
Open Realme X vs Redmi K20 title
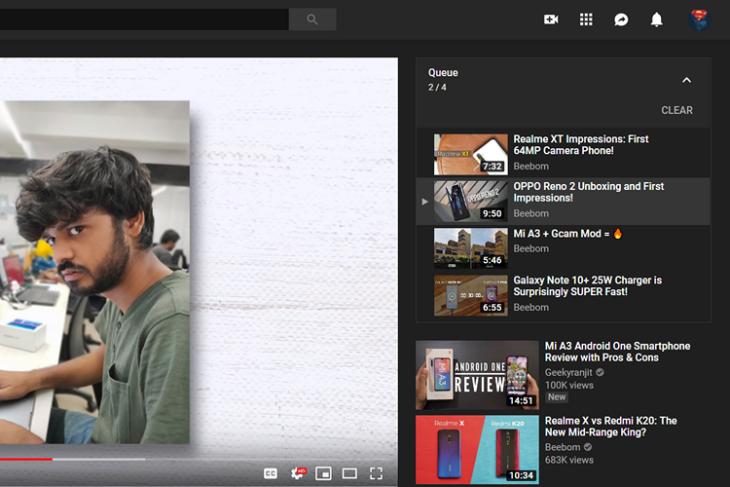[610, 426]
